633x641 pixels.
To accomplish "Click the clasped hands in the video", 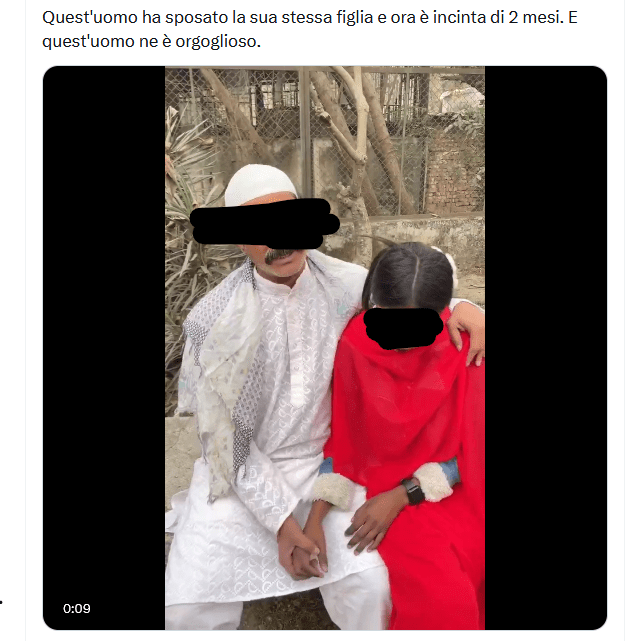I will pyautogui.click(x=304, y=546).
